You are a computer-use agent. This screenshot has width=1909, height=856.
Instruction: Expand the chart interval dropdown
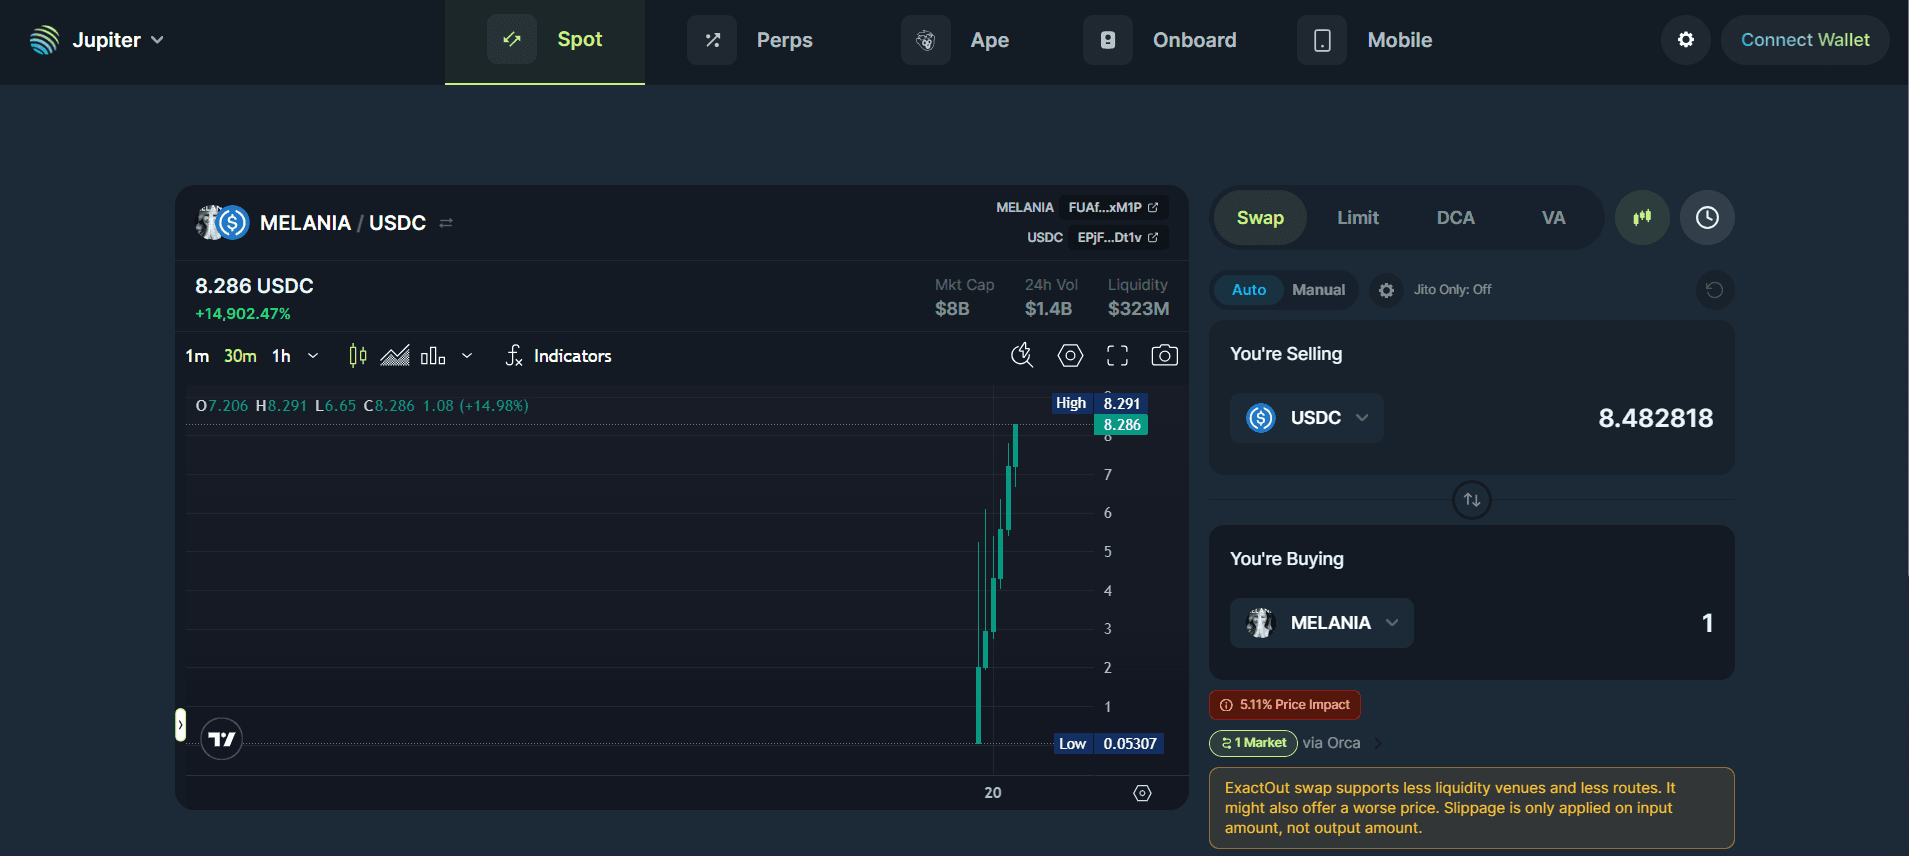(x=313, y=356)
